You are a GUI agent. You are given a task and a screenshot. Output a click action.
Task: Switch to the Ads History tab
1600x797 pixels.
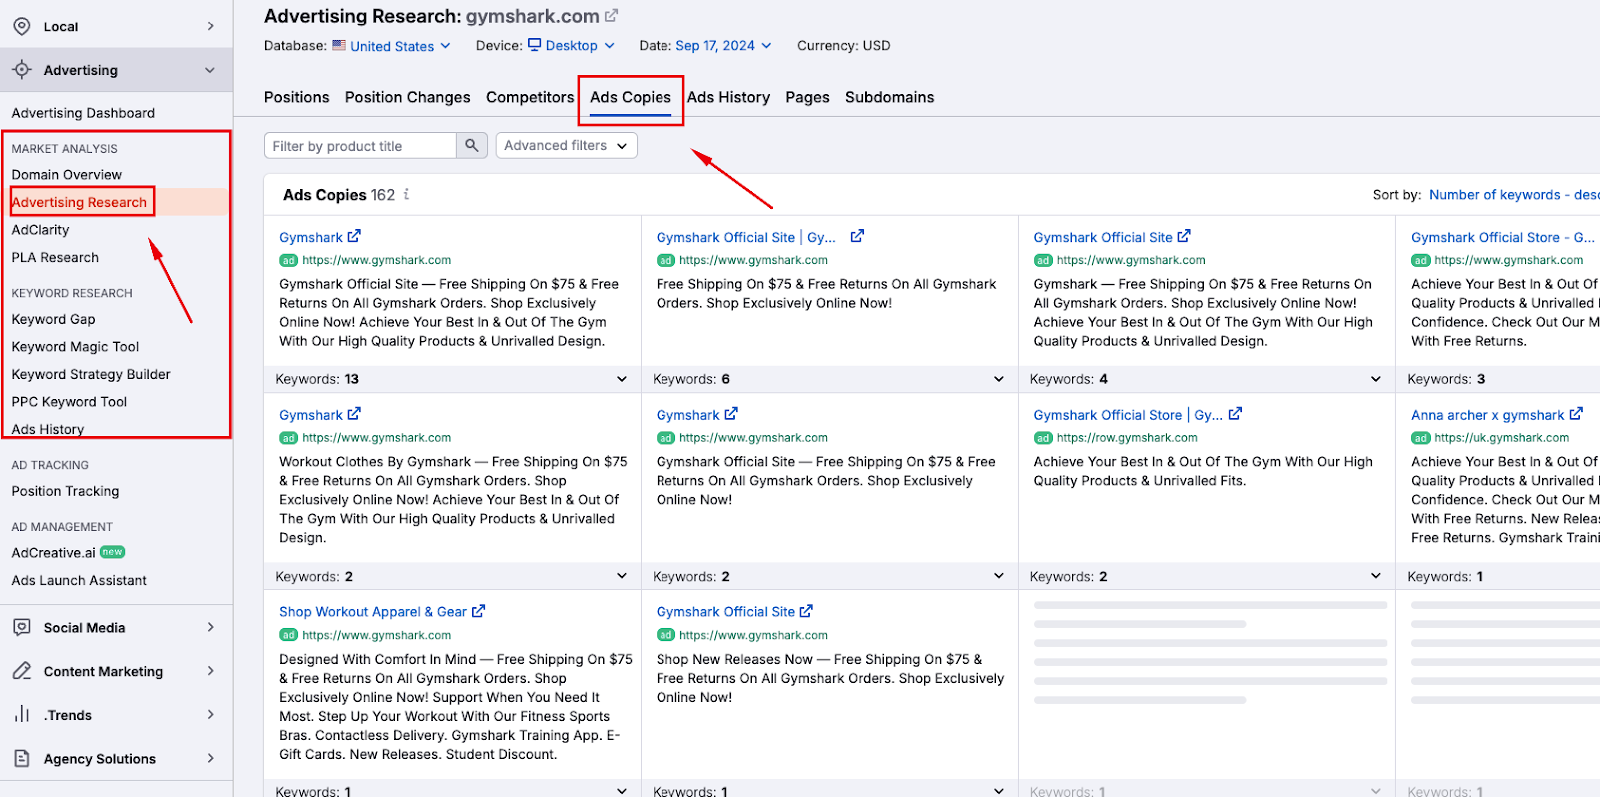tap(728, 97)
